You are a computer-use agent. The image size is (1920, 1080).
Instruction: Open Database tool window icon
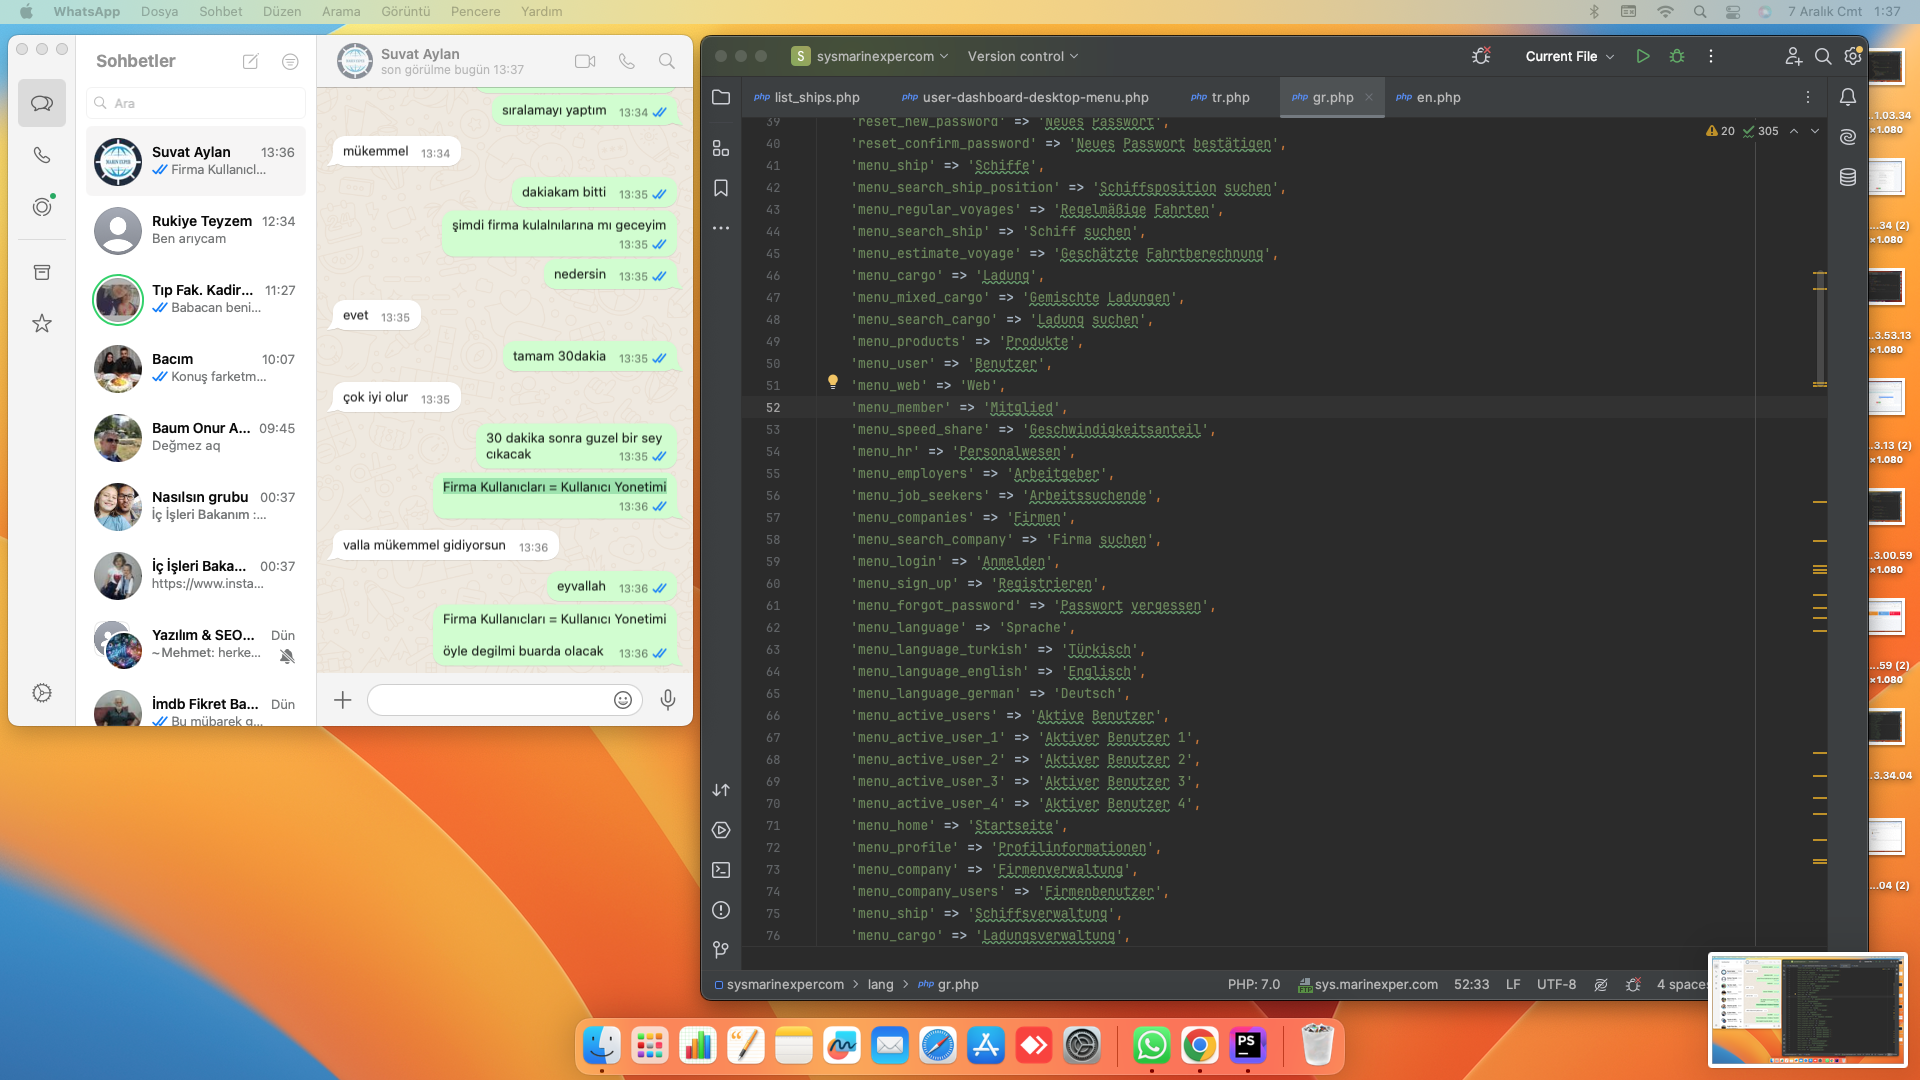tap(1848, 177)
